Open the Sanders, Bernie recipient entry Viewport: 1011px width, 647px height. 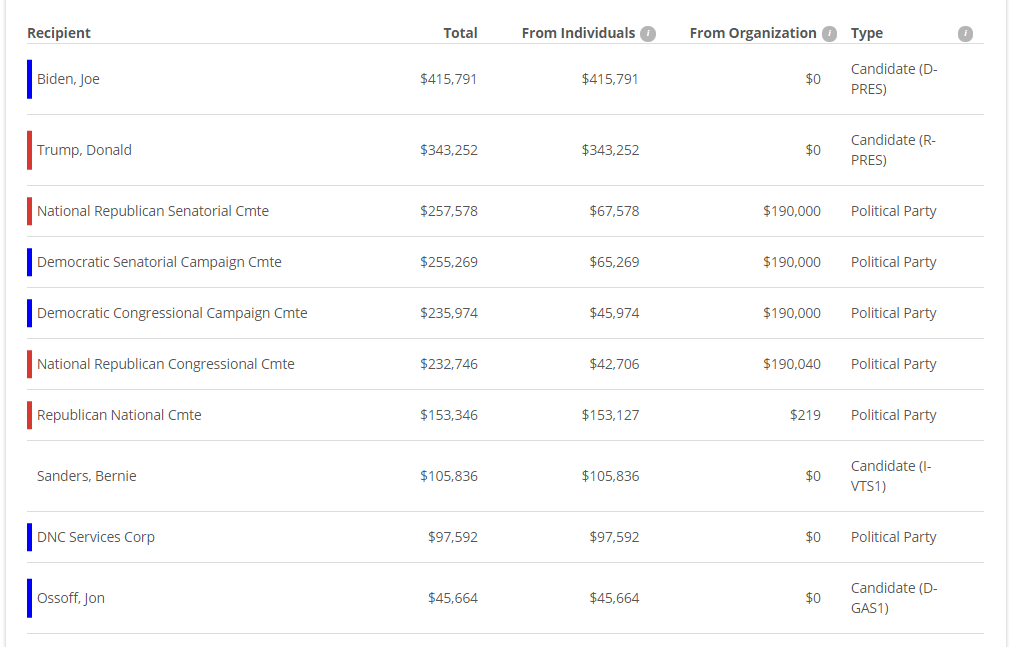[86, 476]
